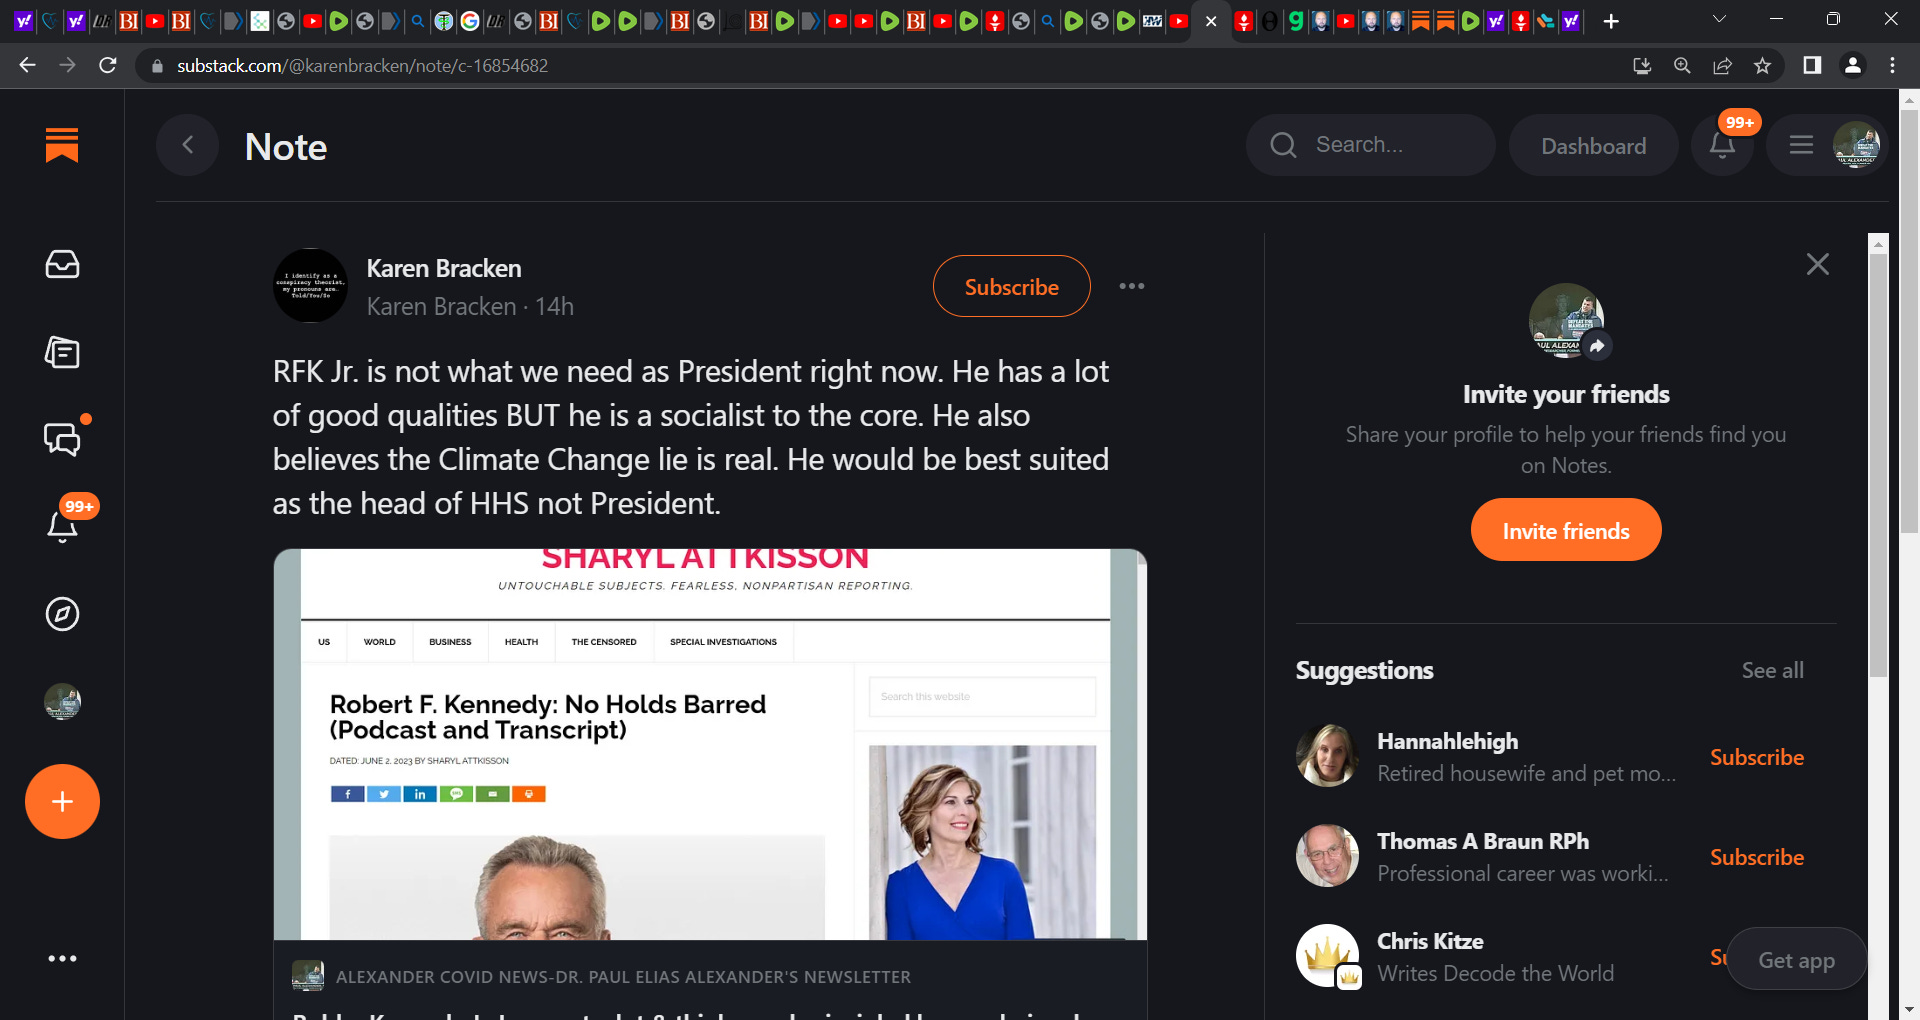Open Karen Bracken author name

click(443, 268)
